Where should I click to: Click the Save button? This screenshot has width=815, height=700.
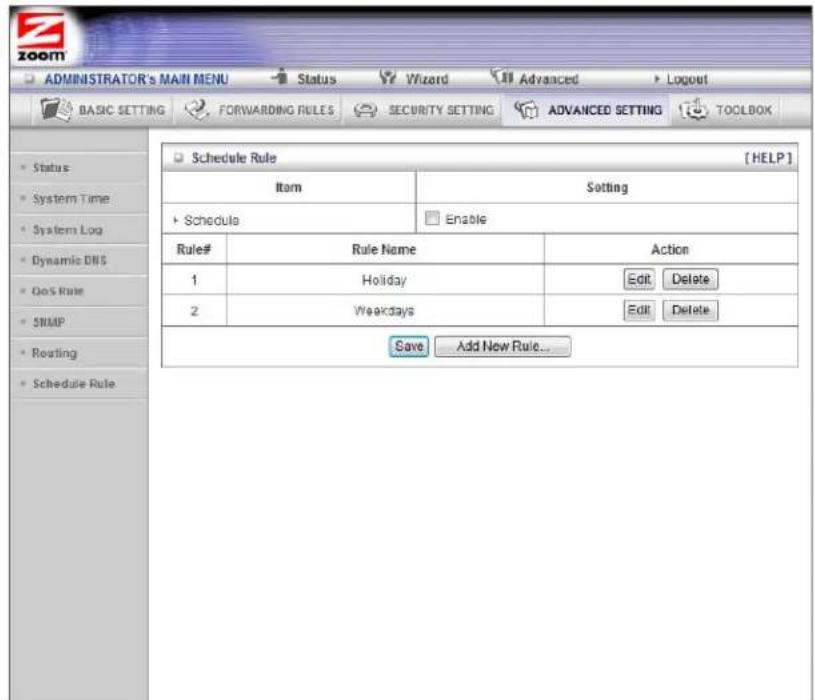409,346
